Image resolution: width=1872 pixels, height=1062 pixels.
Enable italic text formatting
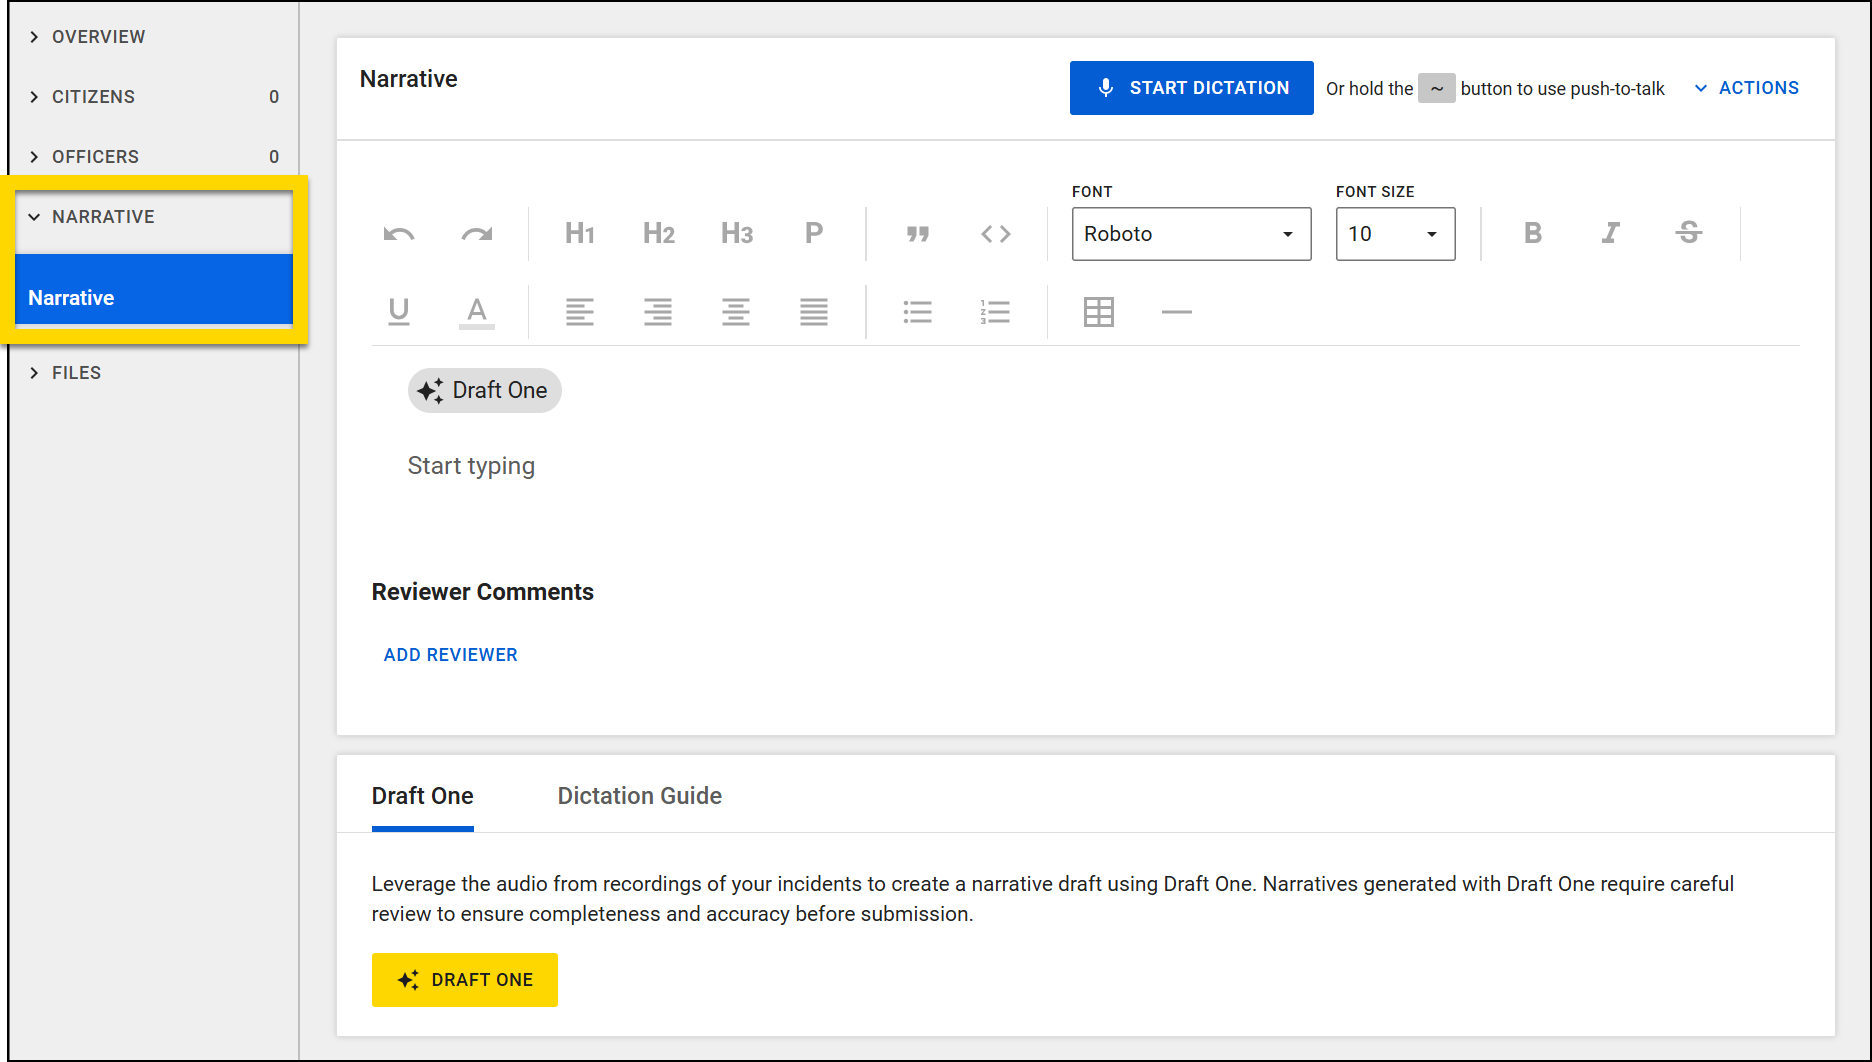coord(1610,233)
